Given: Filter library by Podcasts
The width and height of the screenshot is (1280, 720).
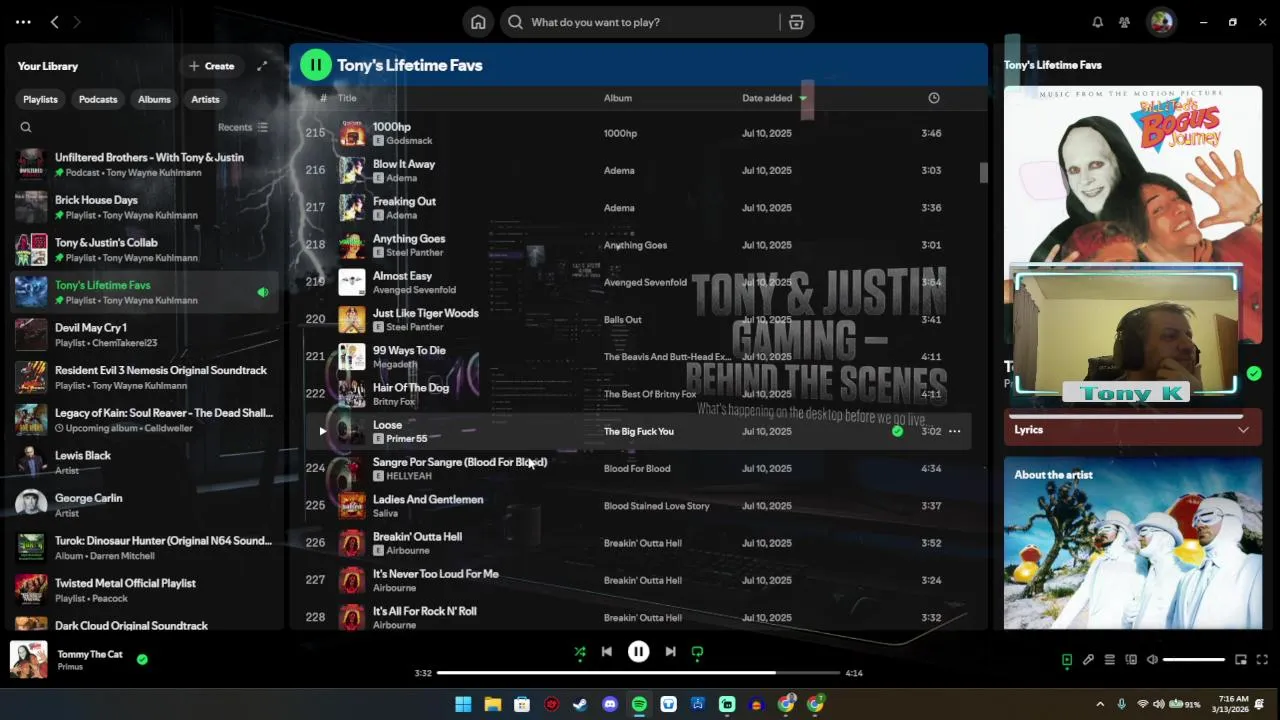Looking at the screenshot, I should click(x=98, y=99).
